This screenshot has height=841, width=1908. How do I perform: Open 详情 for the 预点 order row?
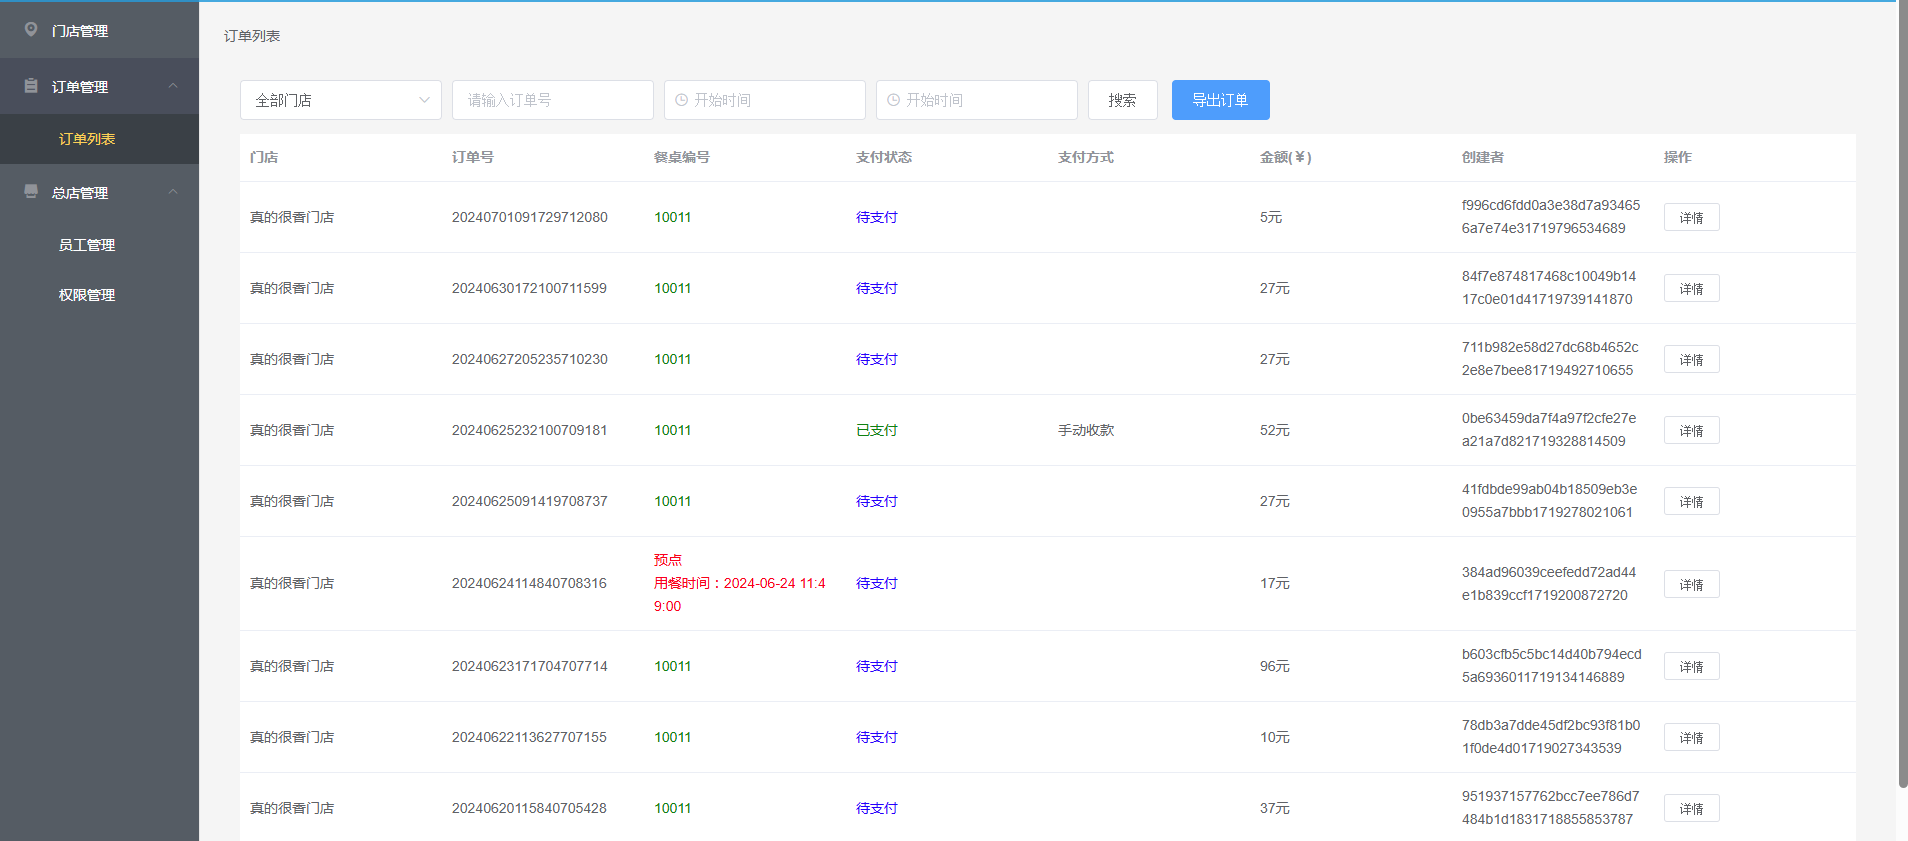(1691, 585)
